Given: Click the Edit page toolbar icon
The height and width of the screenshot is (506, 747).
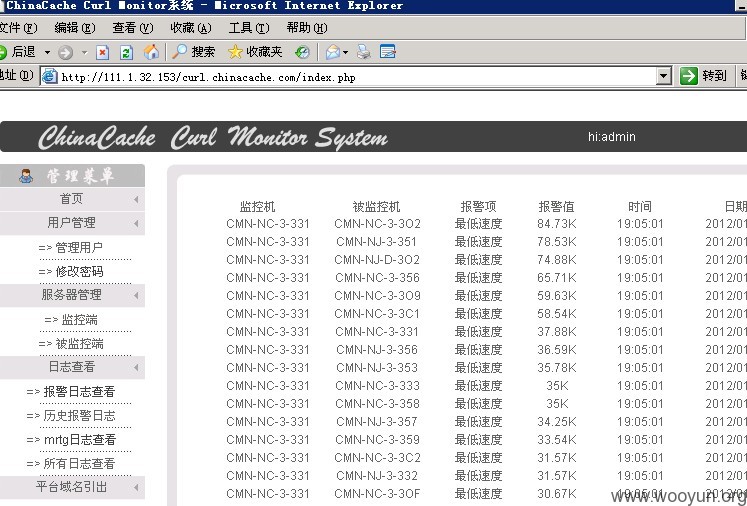Looking at the screenshot, I should [x=388, y=51].
